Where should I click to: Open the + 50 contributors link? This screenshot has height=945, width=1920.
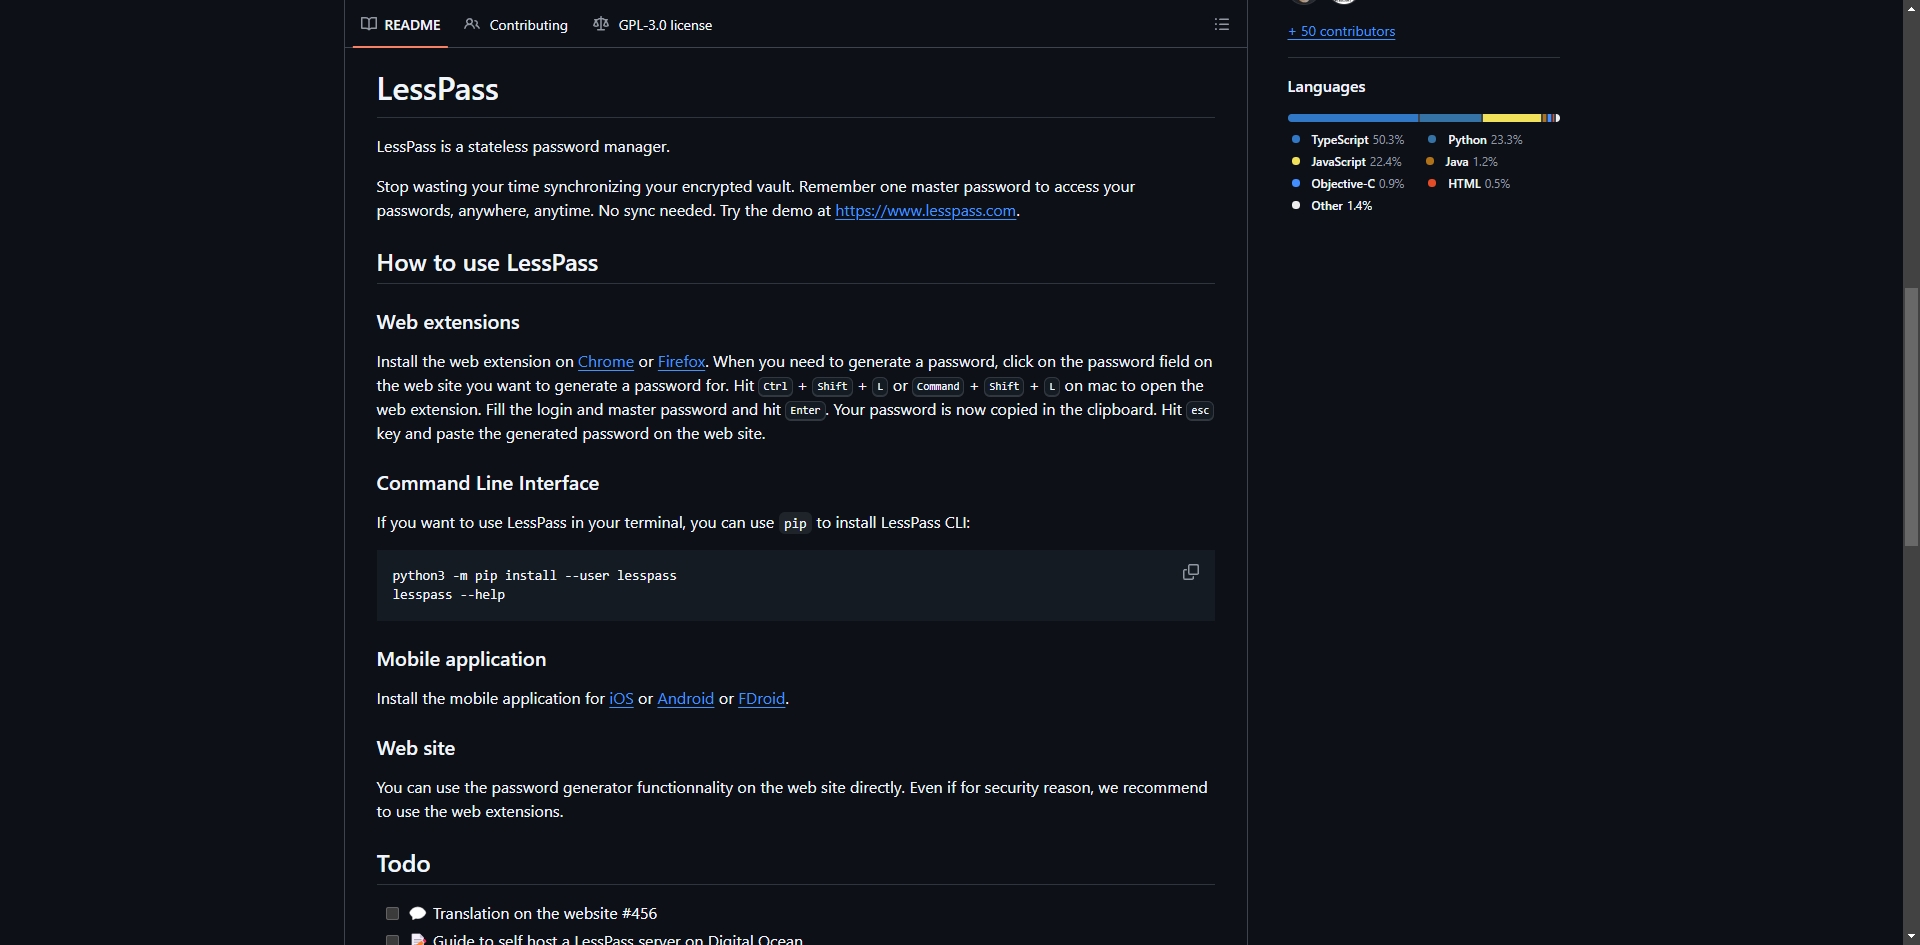1341,31
